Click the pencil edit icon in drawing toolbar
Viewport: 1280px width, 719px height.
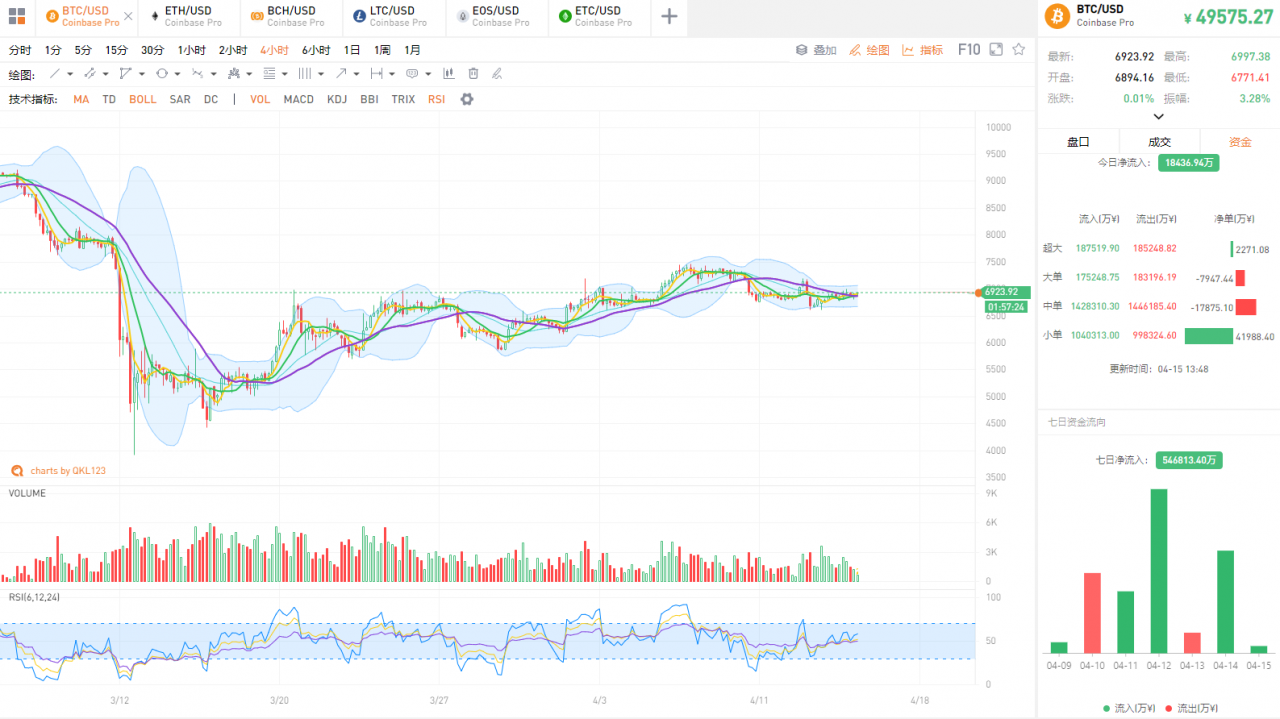click(x=497, y=74)
